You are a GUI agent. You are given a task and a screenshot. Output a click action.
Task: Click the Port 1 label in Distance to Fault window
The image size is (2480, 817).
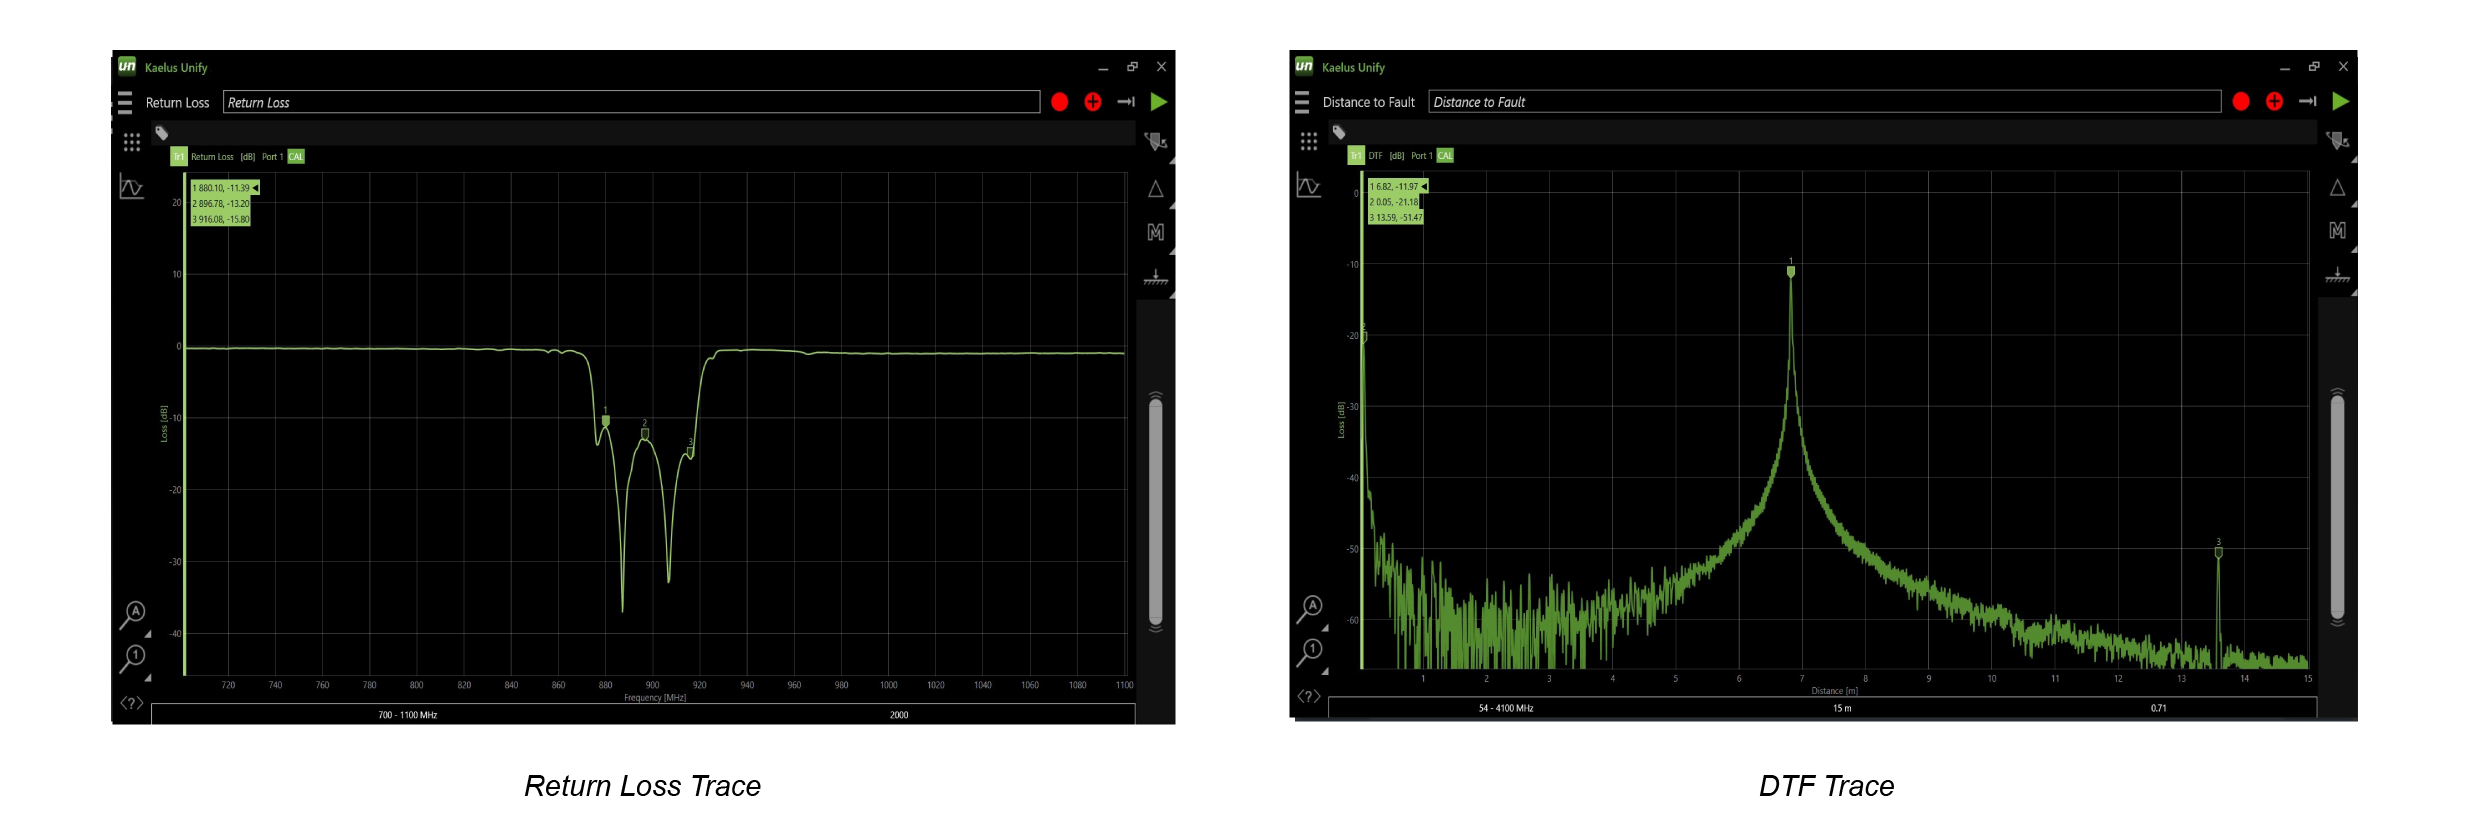pos(1421,156)
